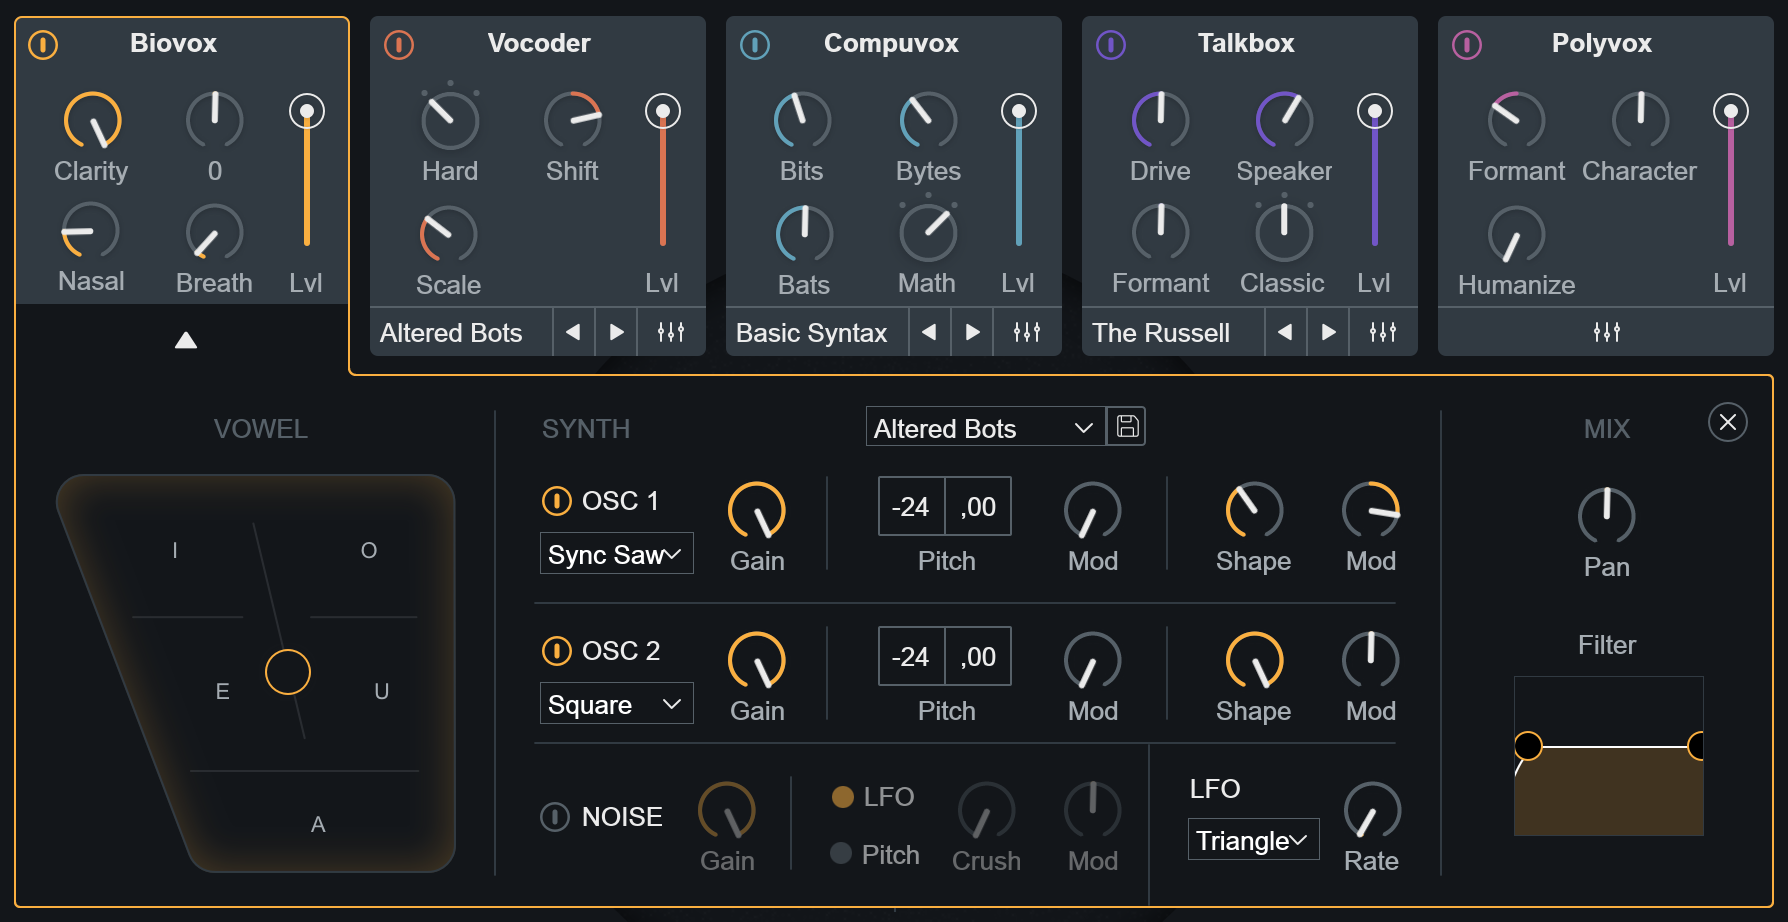Save the current synth preset using disk icon

1126,426
